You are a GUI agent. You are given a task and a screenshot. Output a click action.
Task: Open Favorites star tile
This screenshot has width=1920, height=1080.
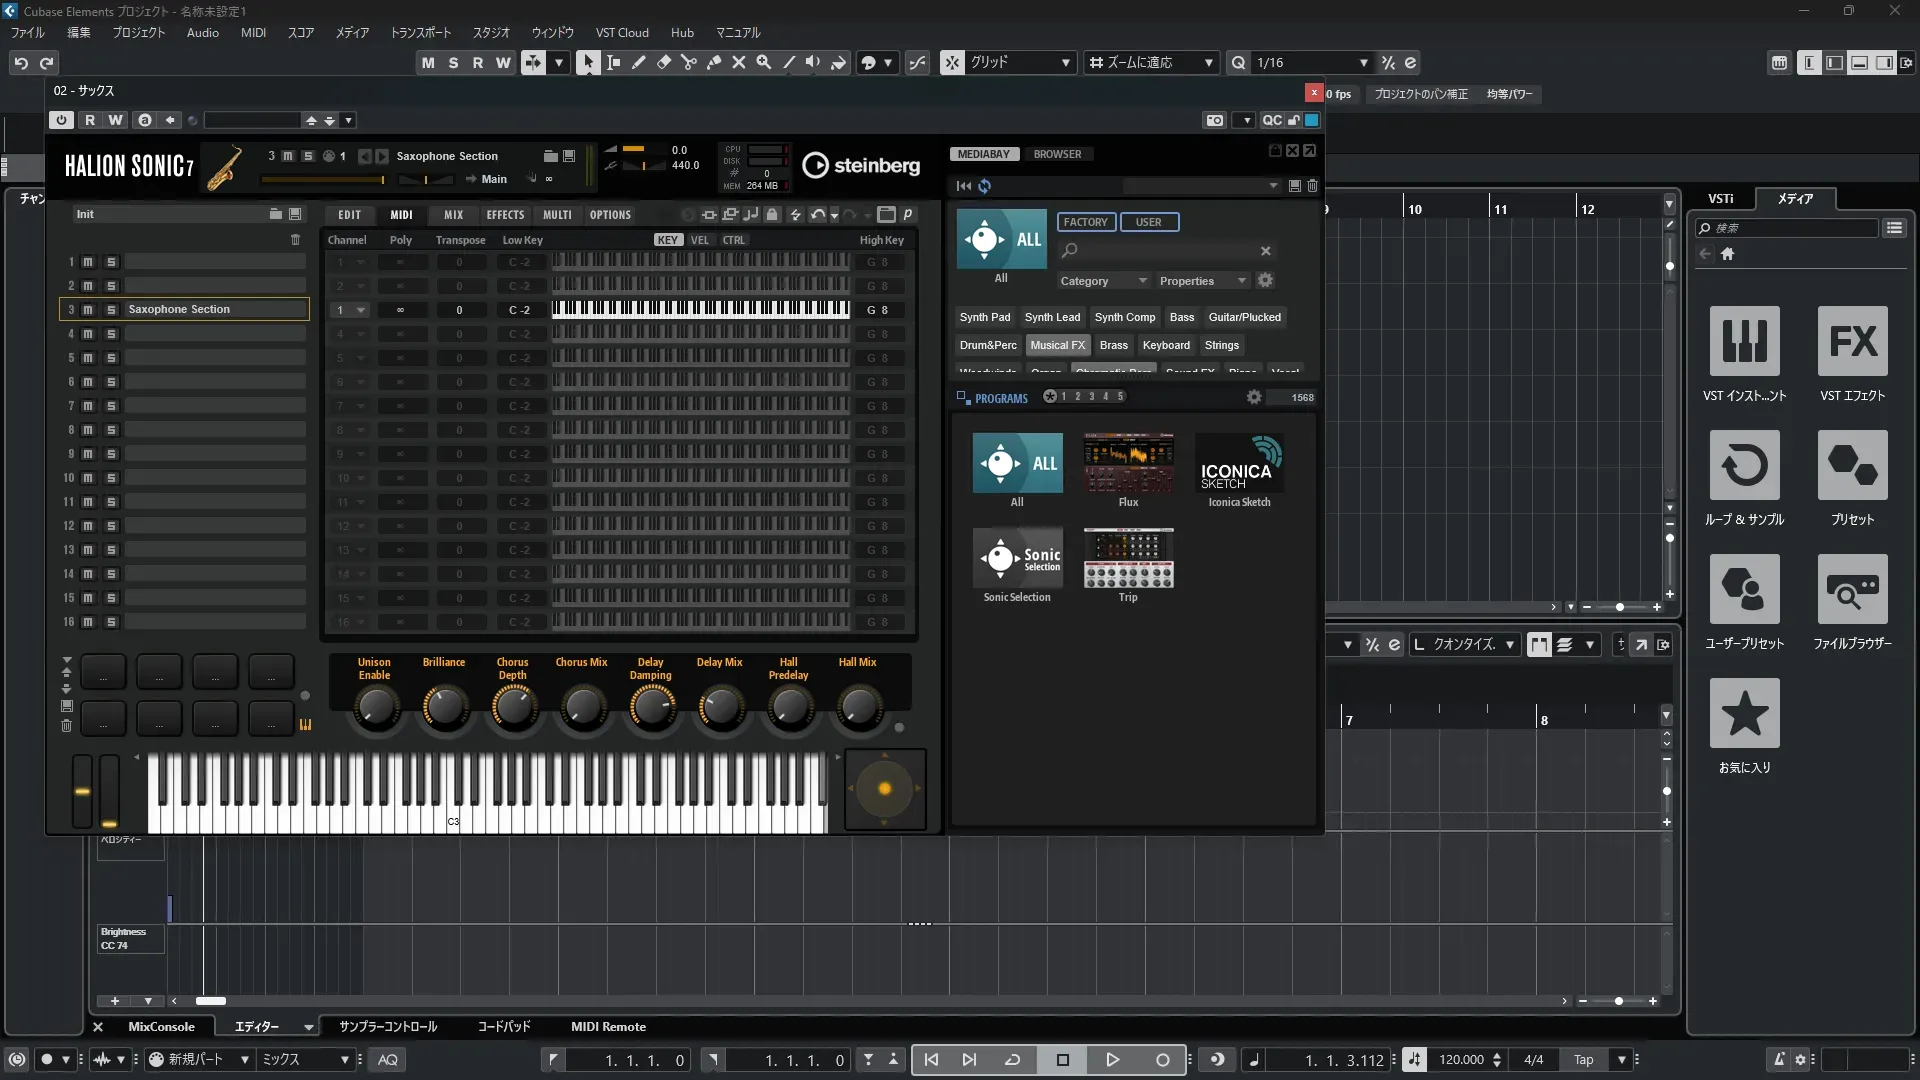[x=1744, y=713]
